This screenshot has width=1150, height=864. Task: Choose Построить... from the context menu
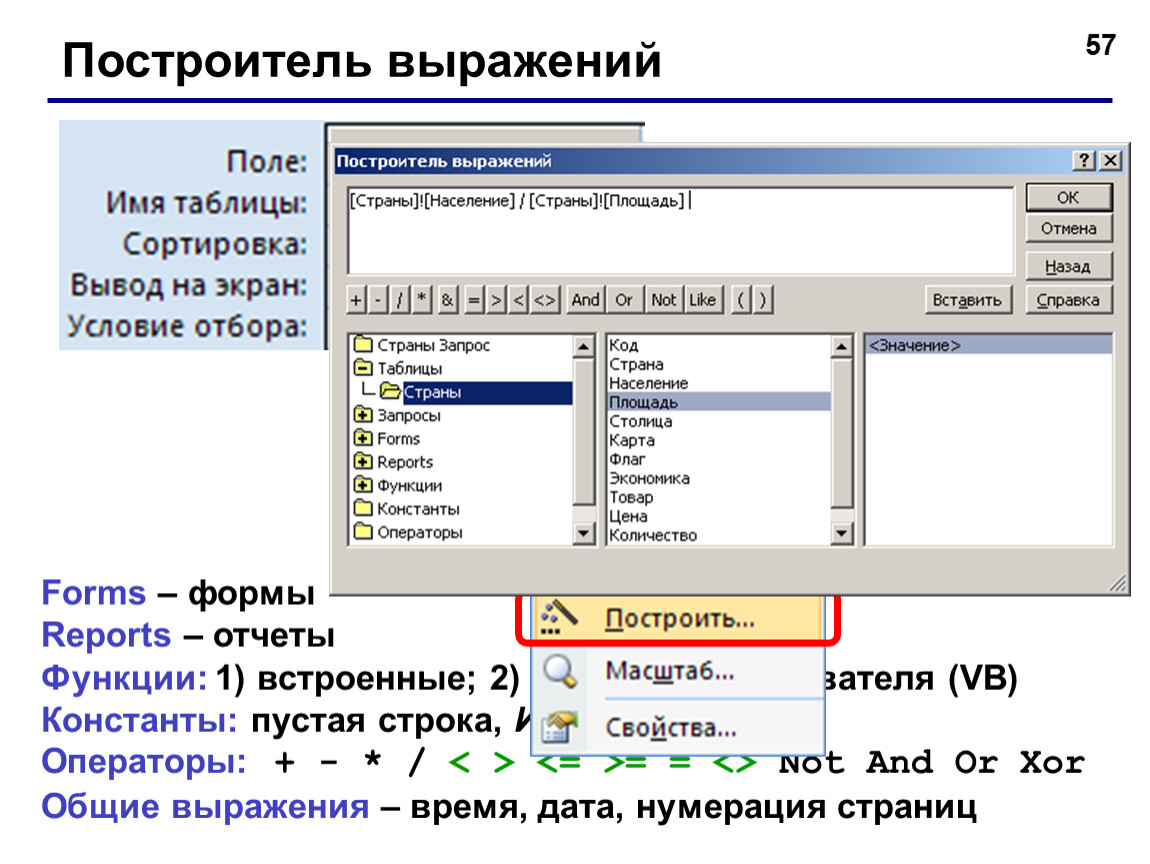coord(679,618)
